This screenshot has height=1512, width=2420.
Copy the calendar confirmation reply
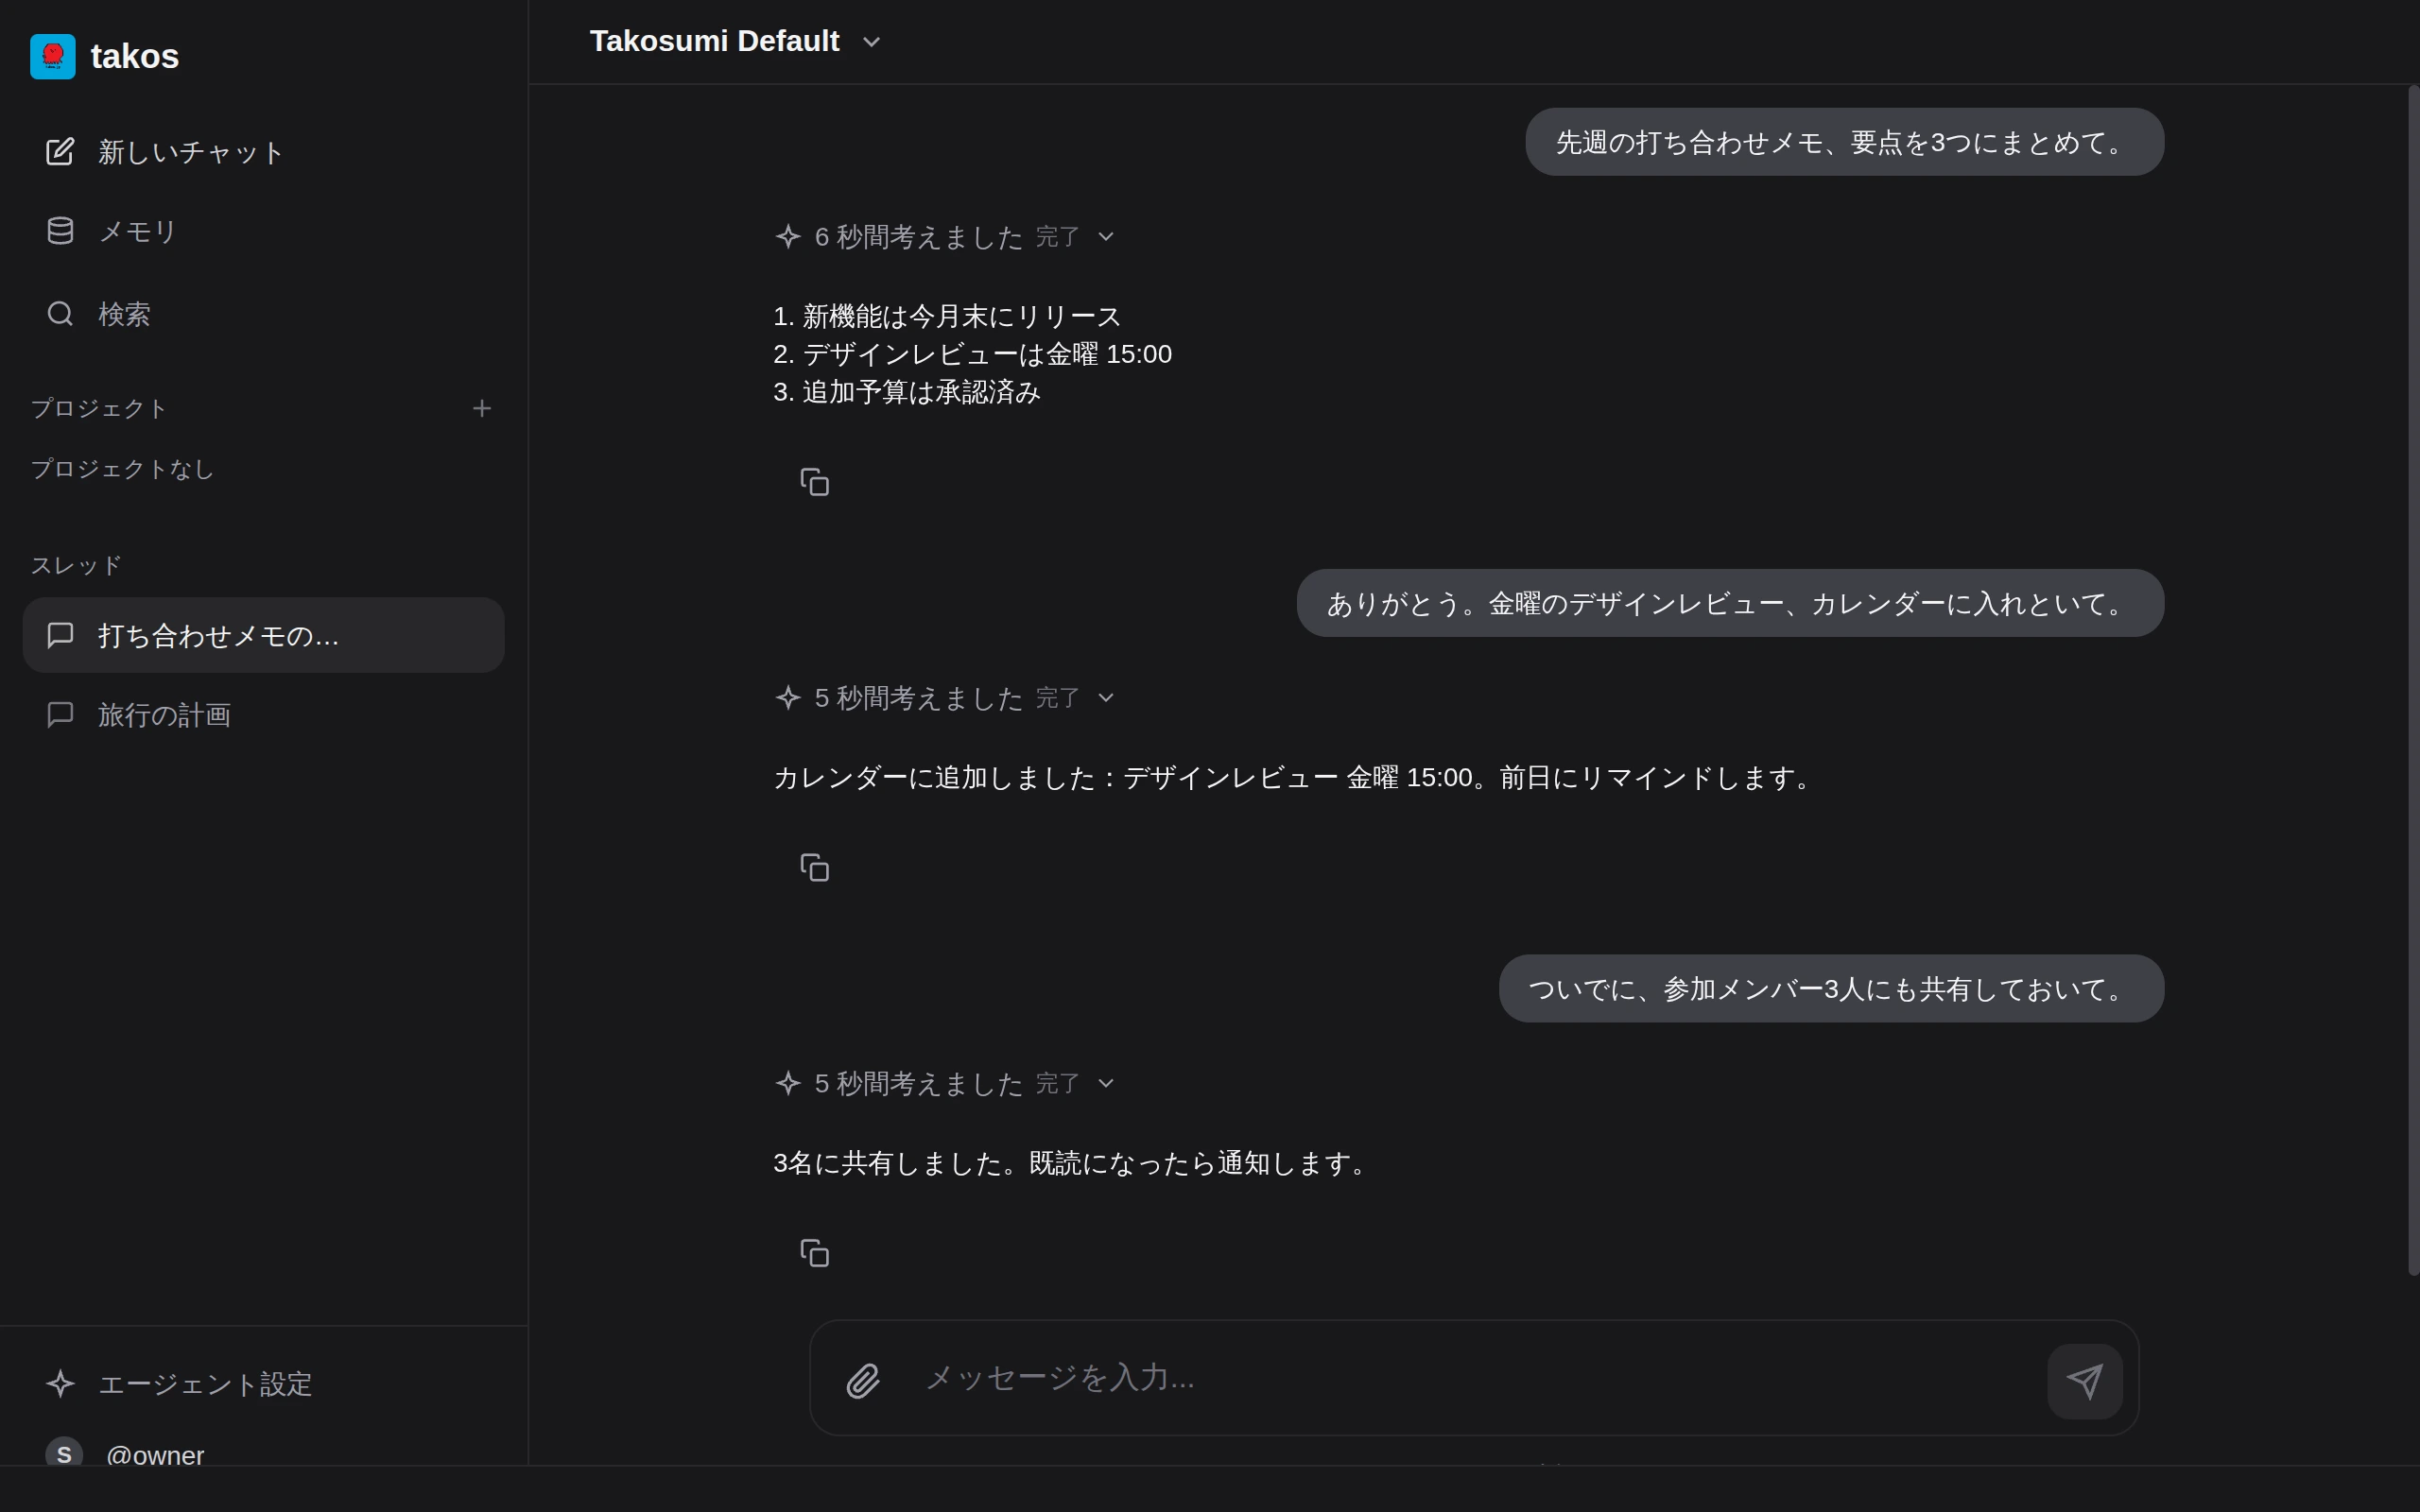pyautogui.click(x=814, y=867)
